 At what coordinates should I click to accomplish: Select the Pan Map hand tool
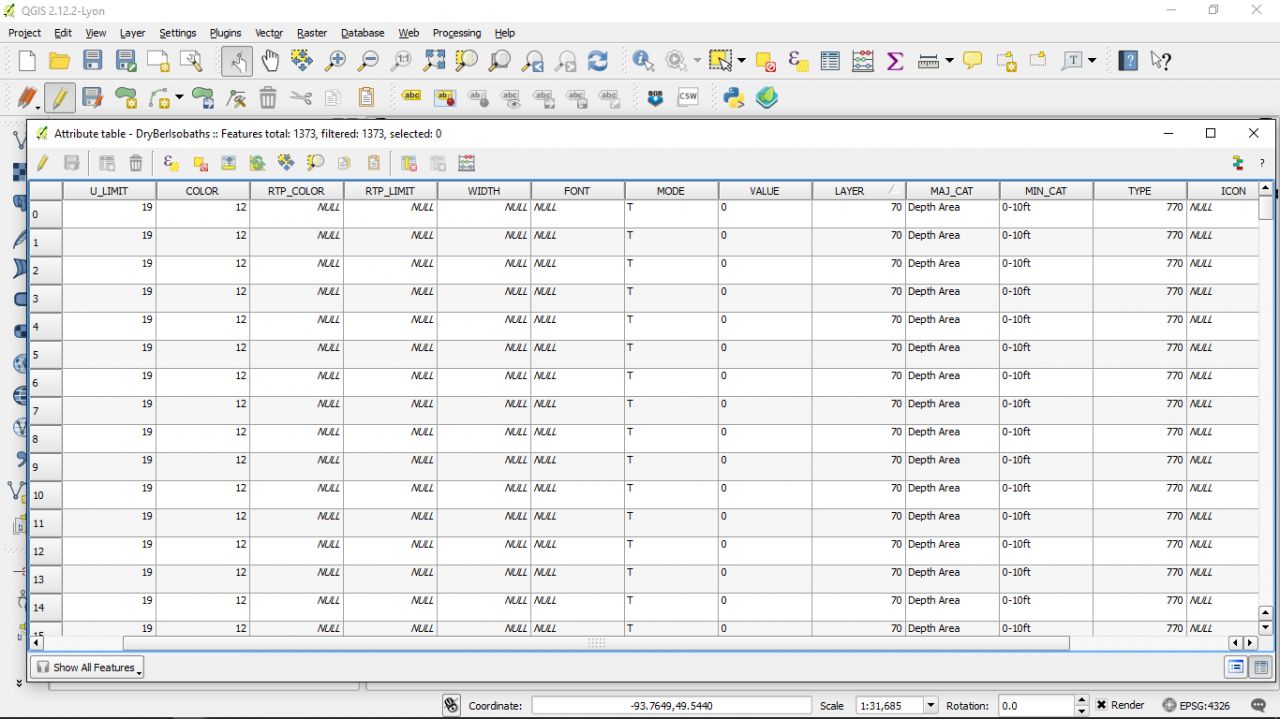point(270,61)
